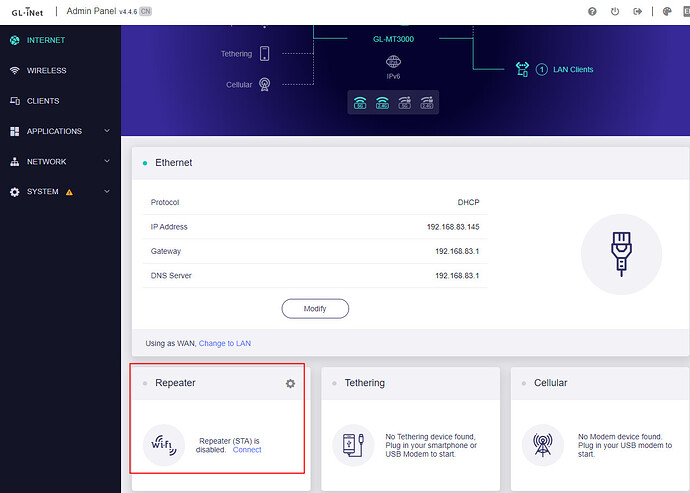Open Repeater settings gear icon
Image resolution: width=690 pixels, height=493 pixels.
pyautogui.click(x=290, y=383)
